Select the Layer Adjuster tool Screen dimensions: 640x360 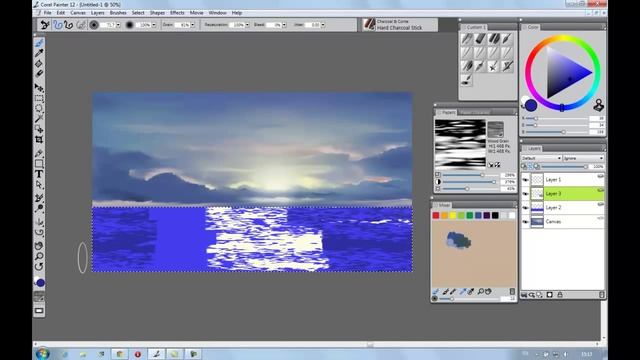point(39,88)
